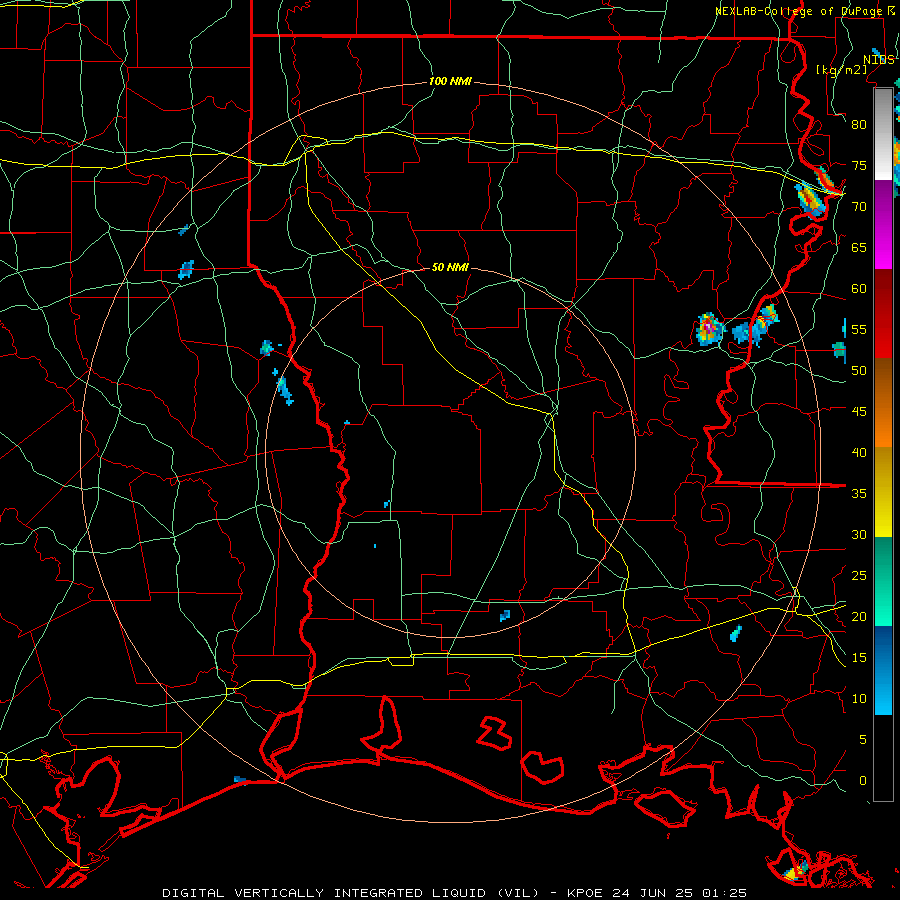Click the 55 value on the scale
This screenshot has width=900, height=900.
tap(859, 329)
